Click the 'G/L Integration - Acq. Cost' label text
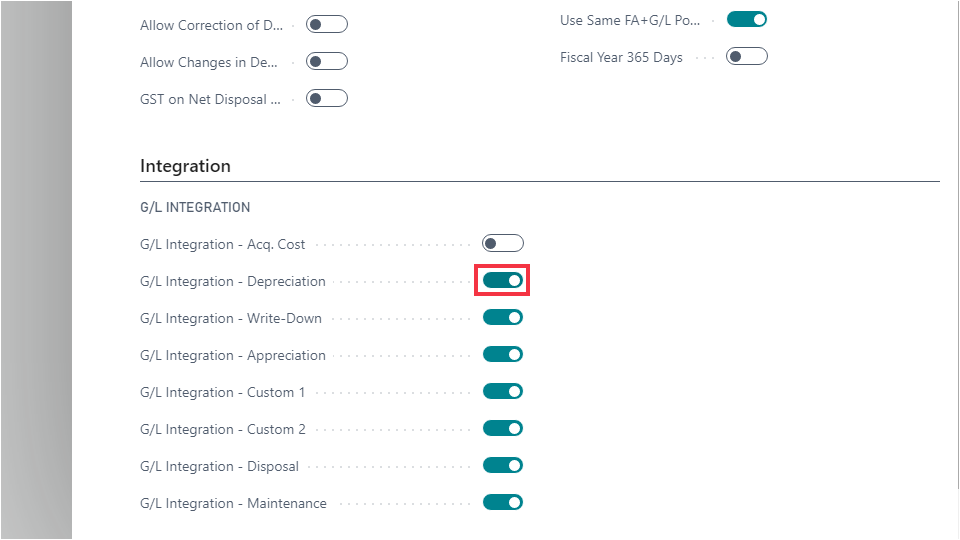This screenshot has height=540, width=960. [223, 244]
